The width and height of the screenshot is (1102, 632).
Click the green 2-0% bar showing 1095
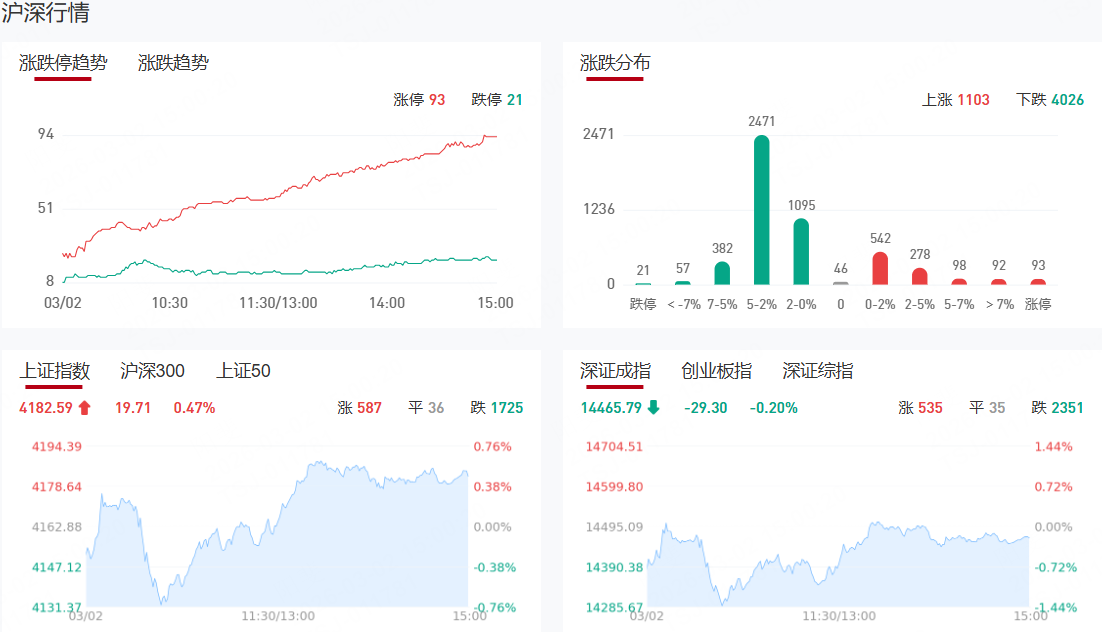coord(801,252)
